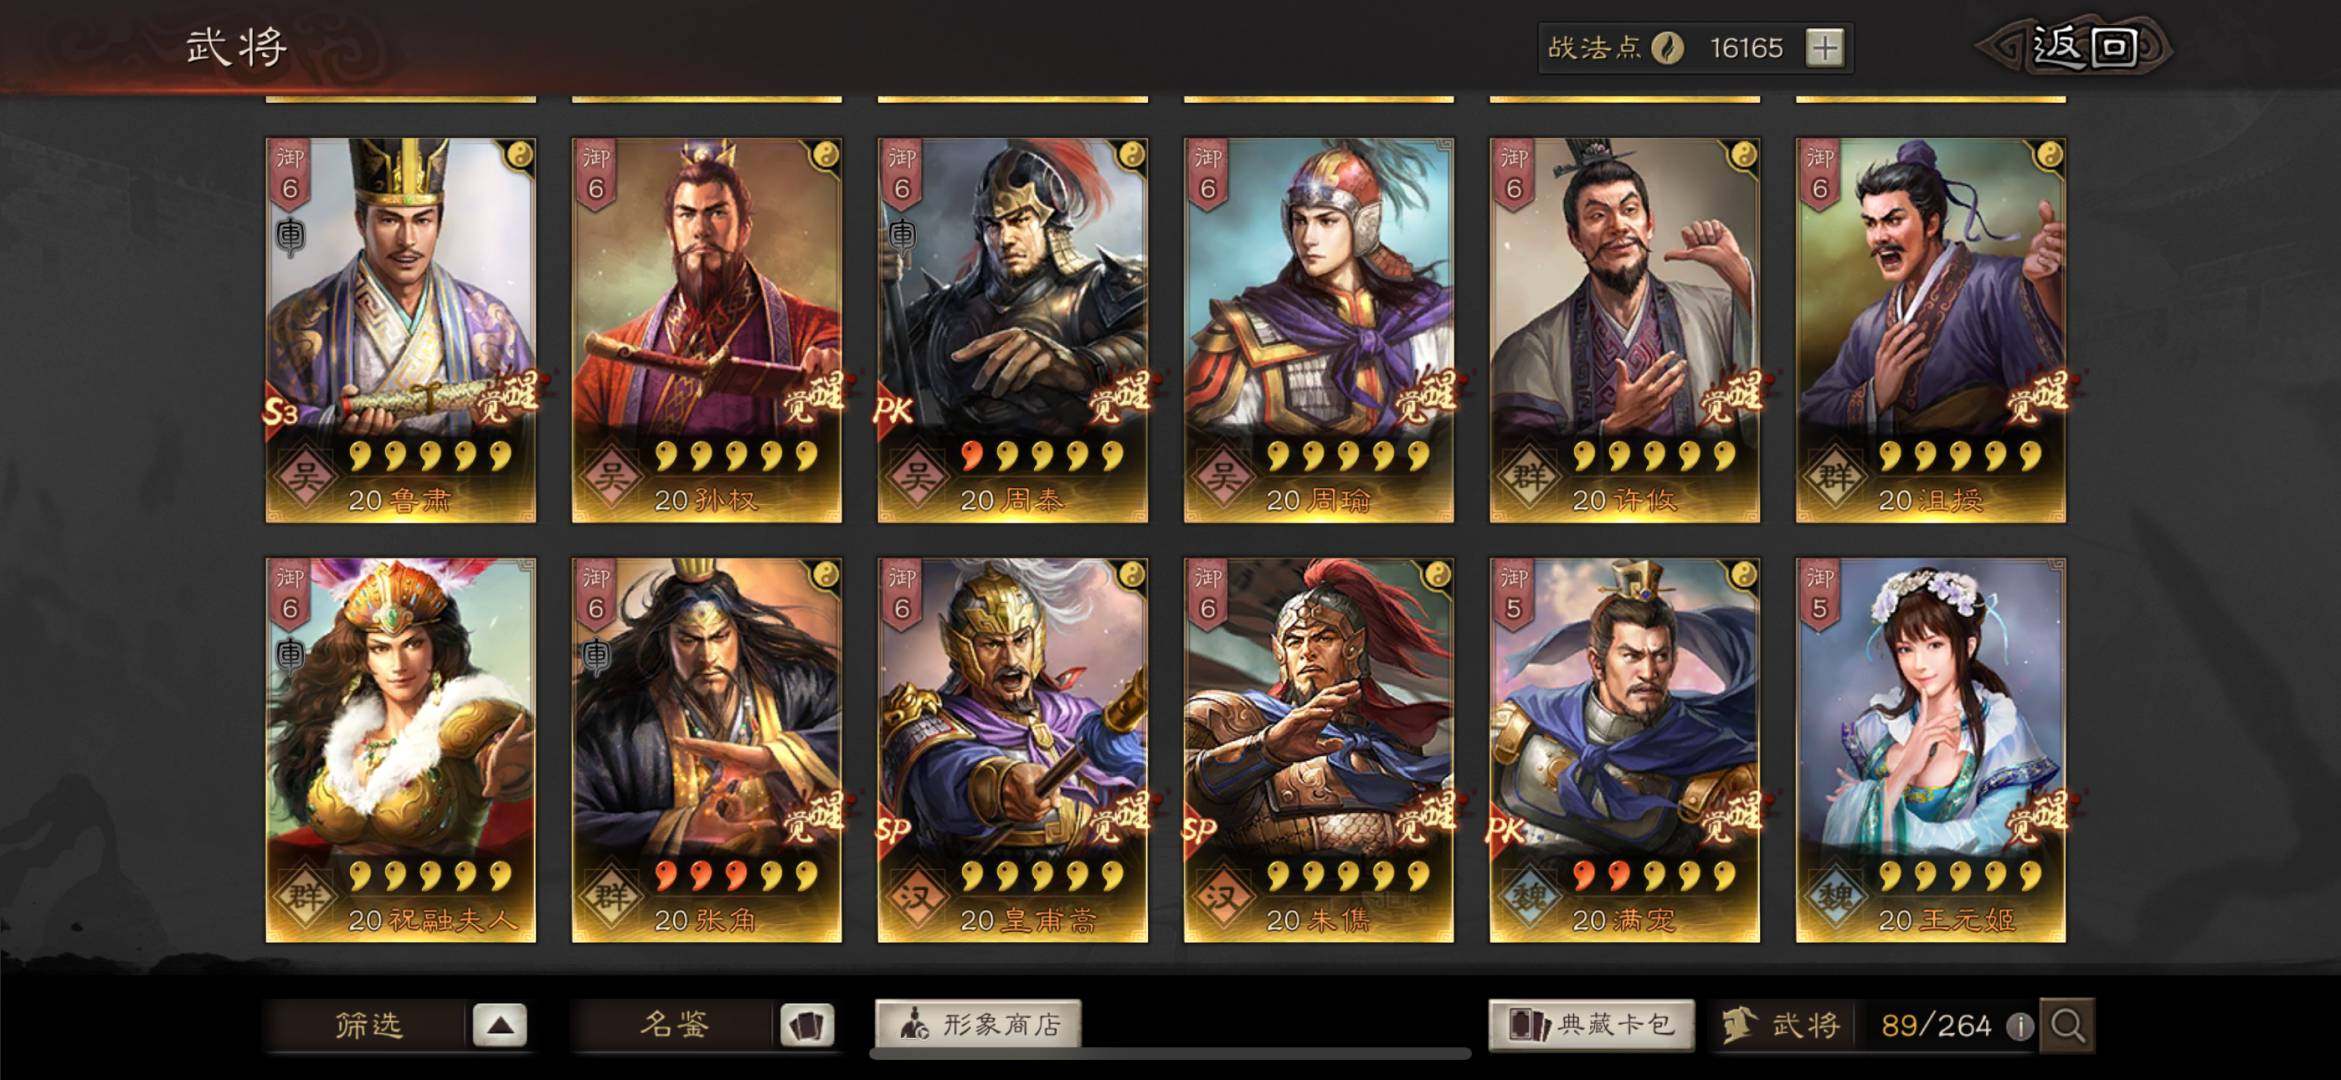Select the 祝融夫人 general card
Screen dimensions: 2341x1080
coord(400,750)
